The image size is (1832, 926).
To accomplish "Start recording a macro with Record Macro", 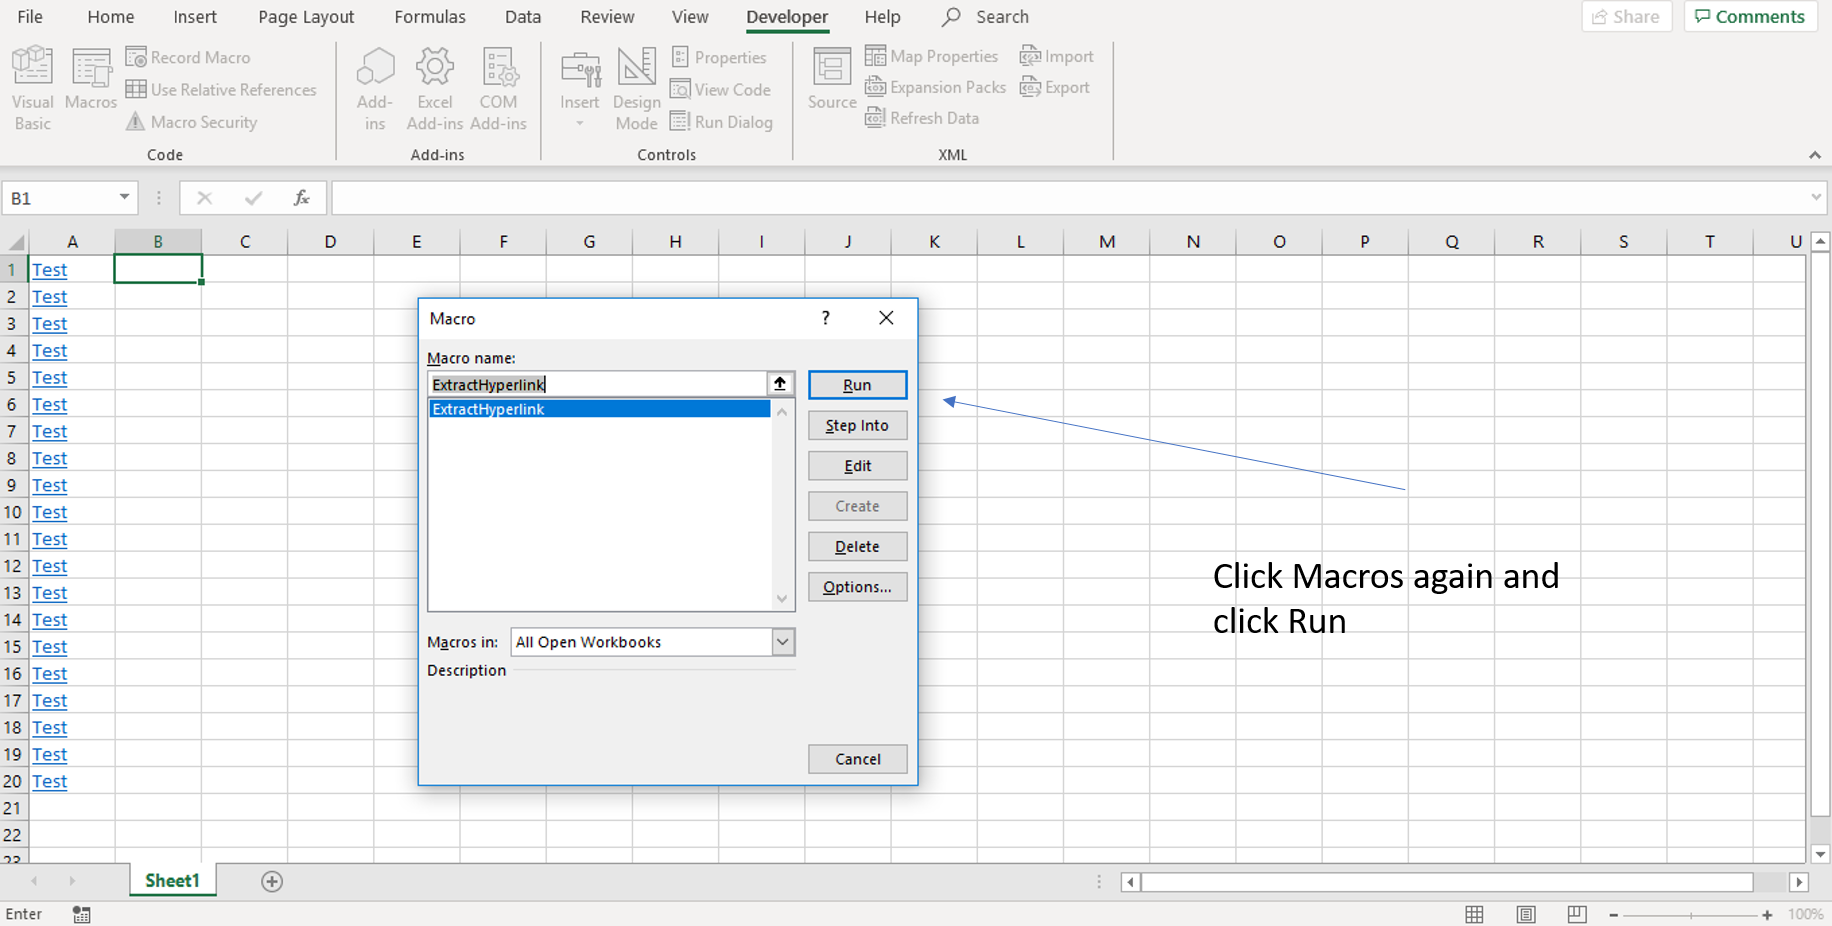I will [188, 57].
